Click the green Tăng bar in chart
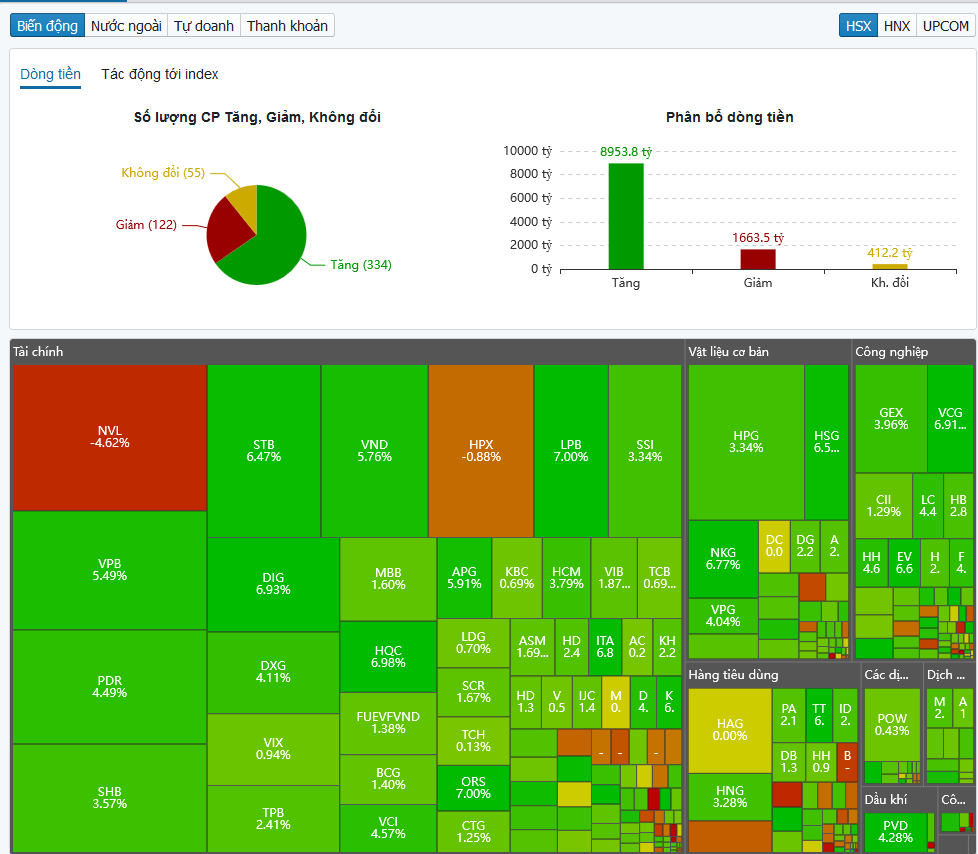Image resolution: width=978 pixels, height=854 pixels. click(x=626, y=216)
